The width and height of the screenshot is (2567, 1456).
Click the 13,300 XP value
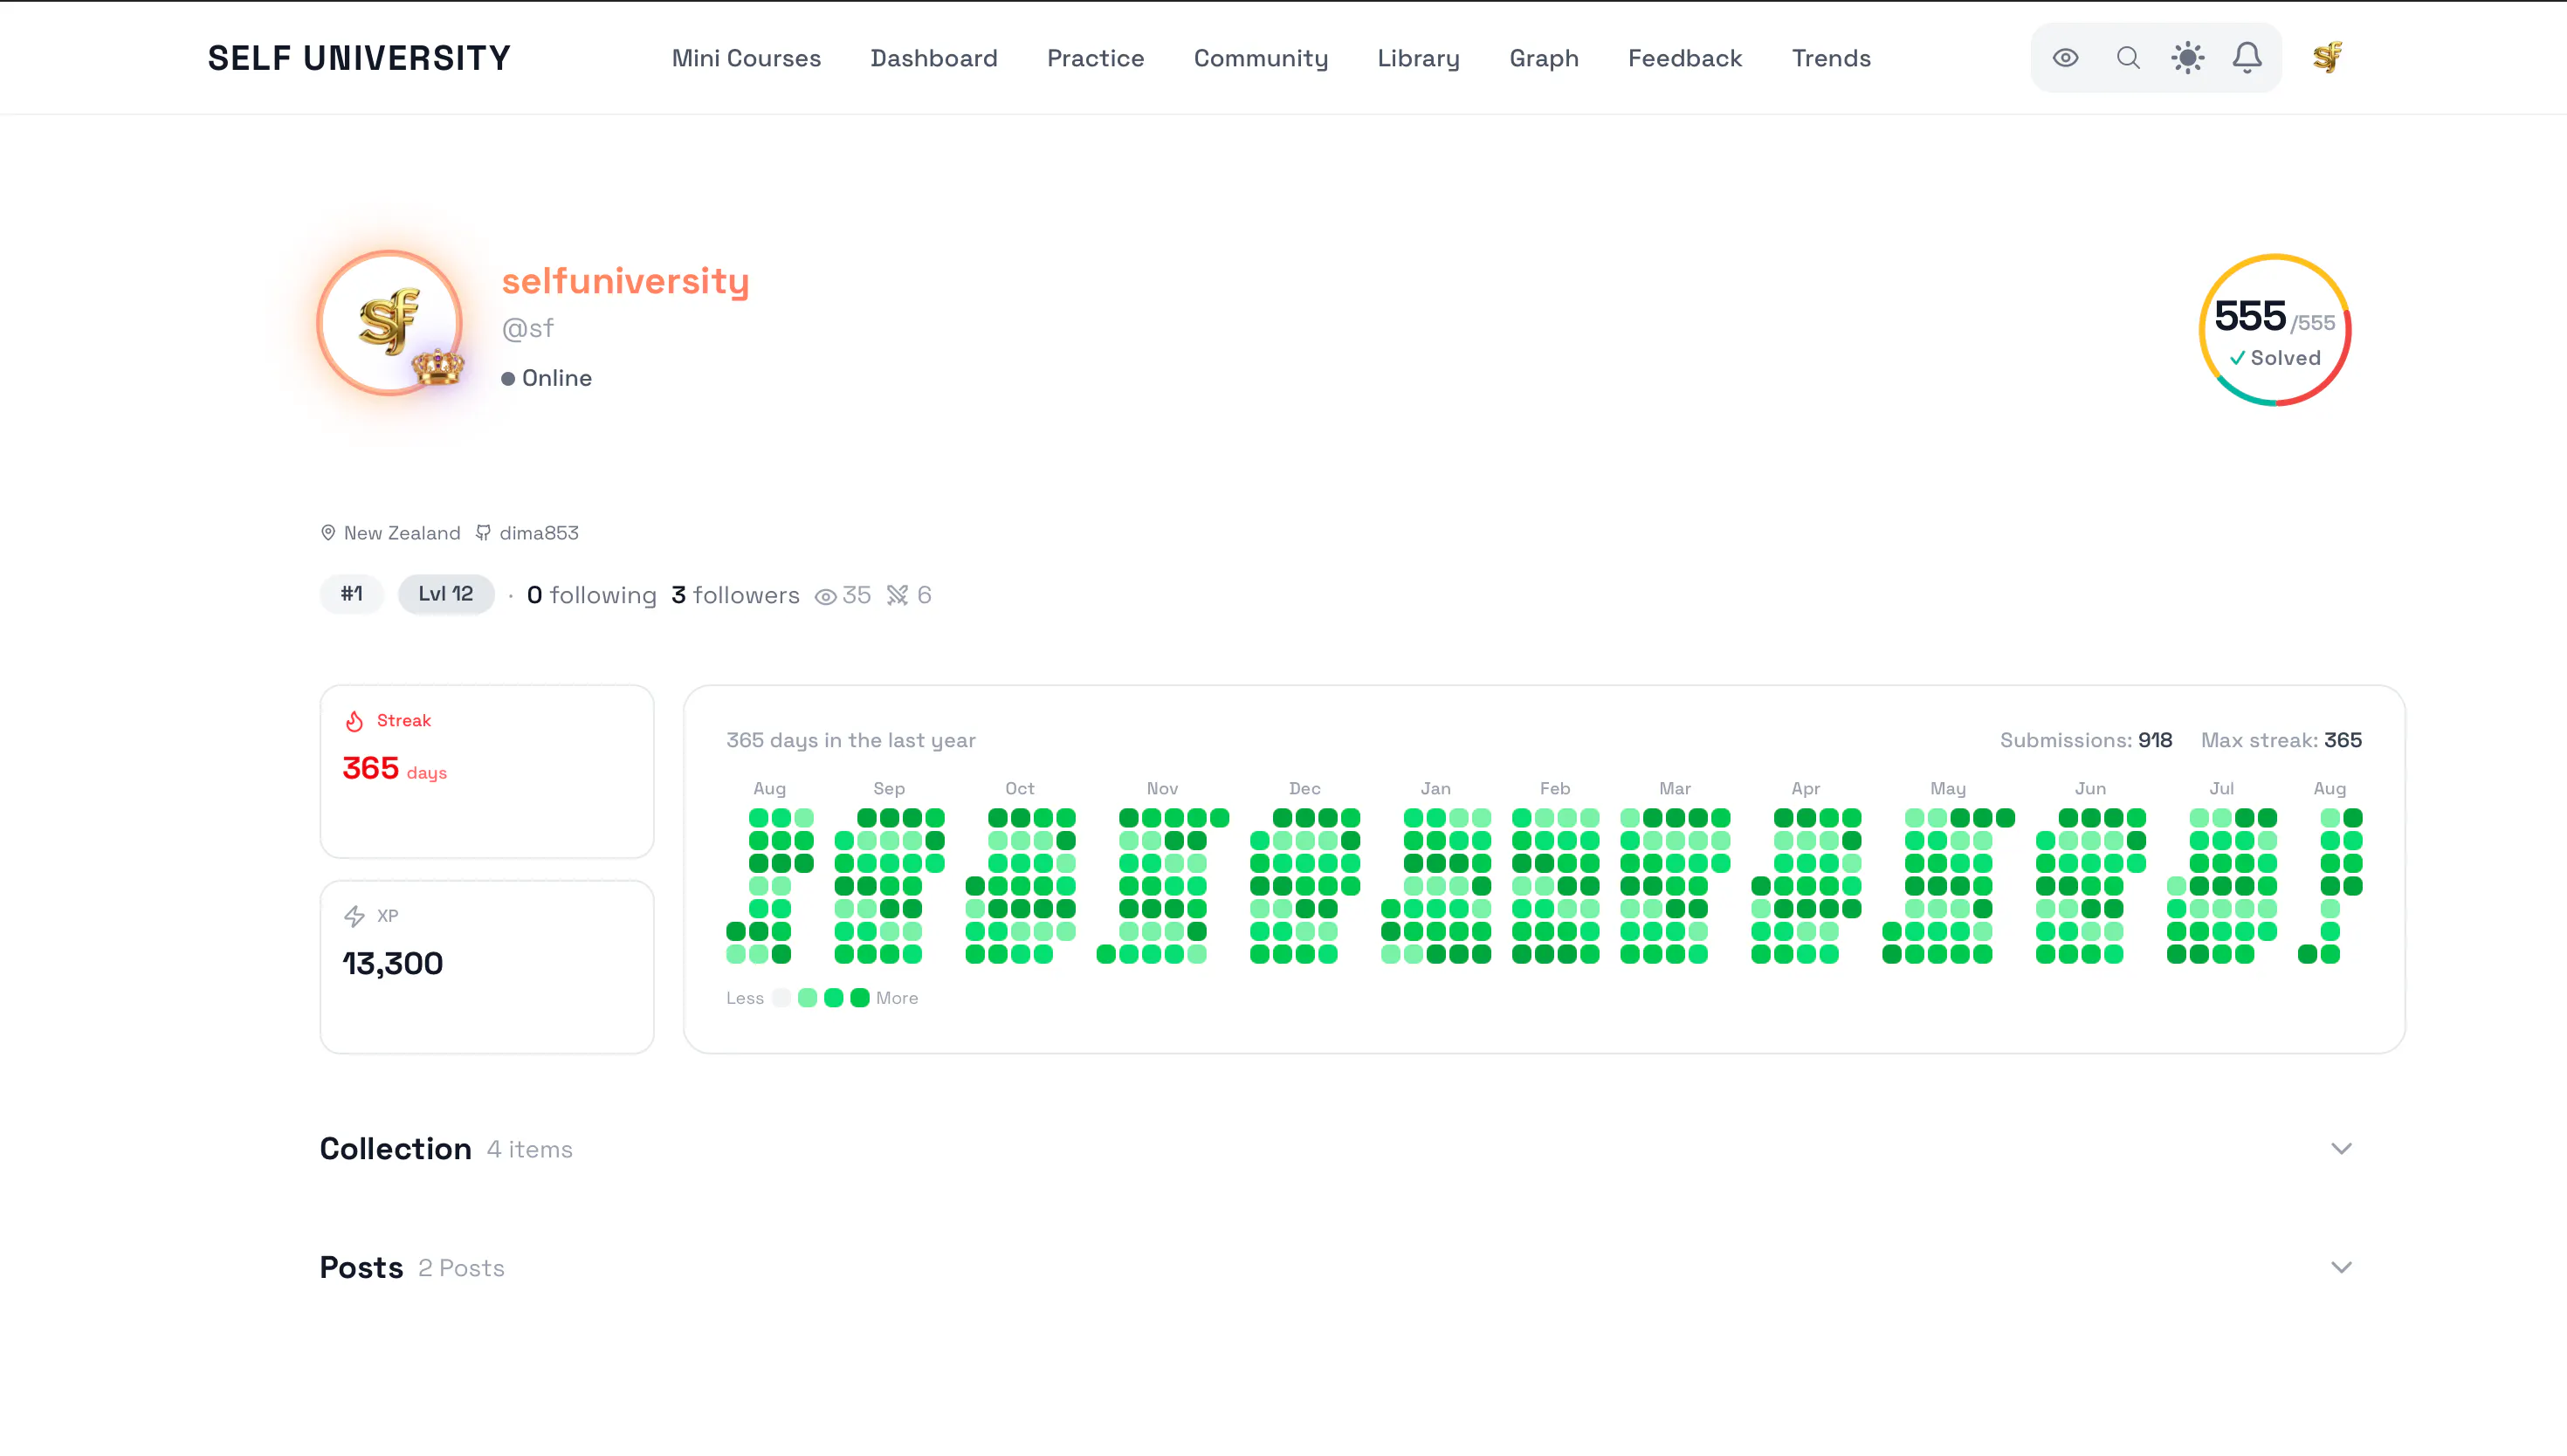pos(392,963)
